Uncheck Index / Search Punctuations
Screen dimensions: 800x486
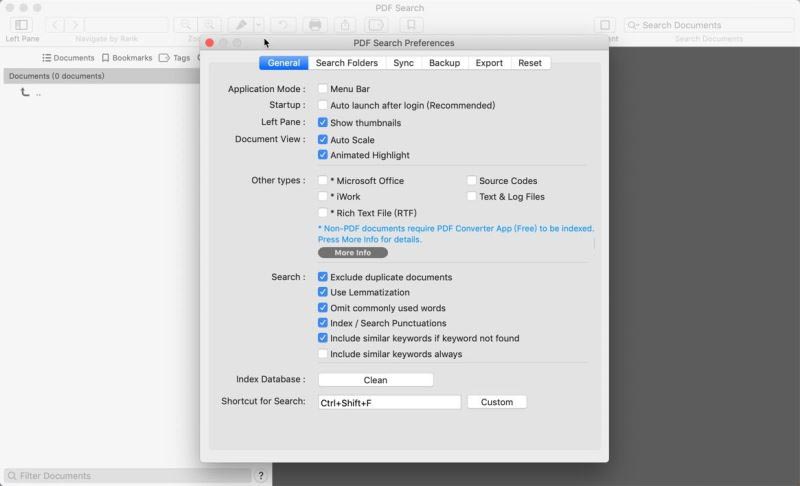[x=322, y=323]
